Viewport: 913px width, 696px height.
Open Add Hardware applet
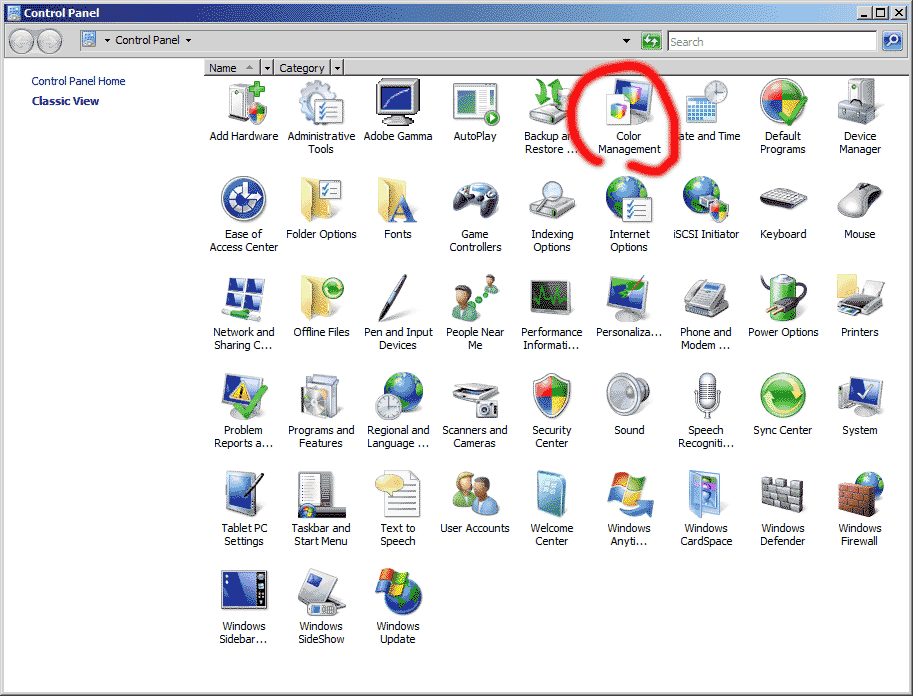point(243,111)
